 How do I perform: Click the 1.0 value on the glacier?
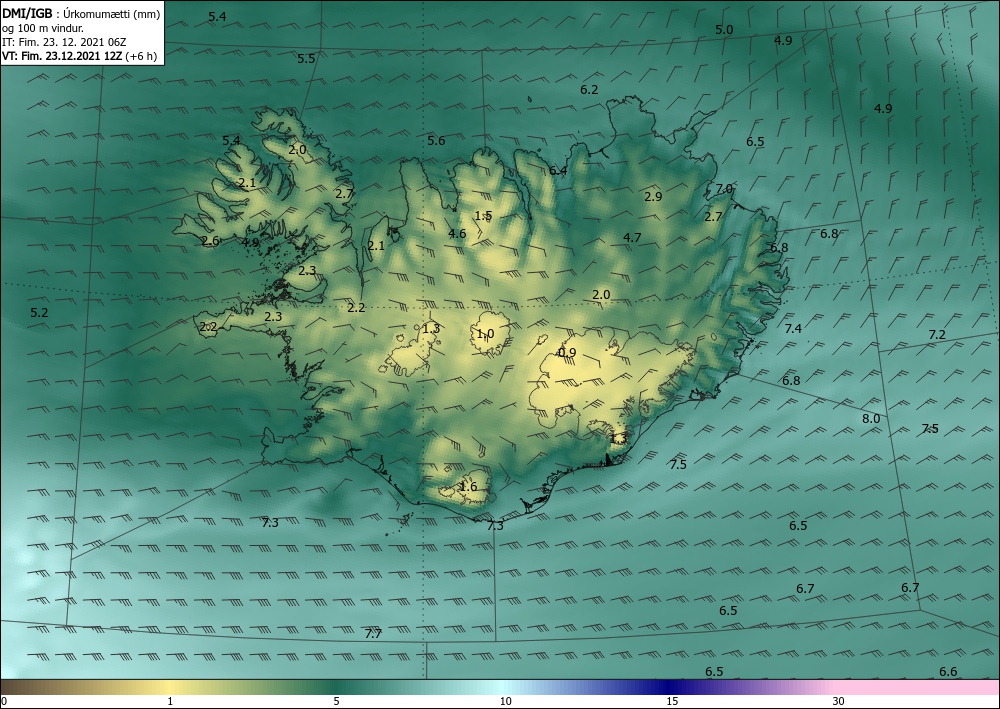point(485,334)
